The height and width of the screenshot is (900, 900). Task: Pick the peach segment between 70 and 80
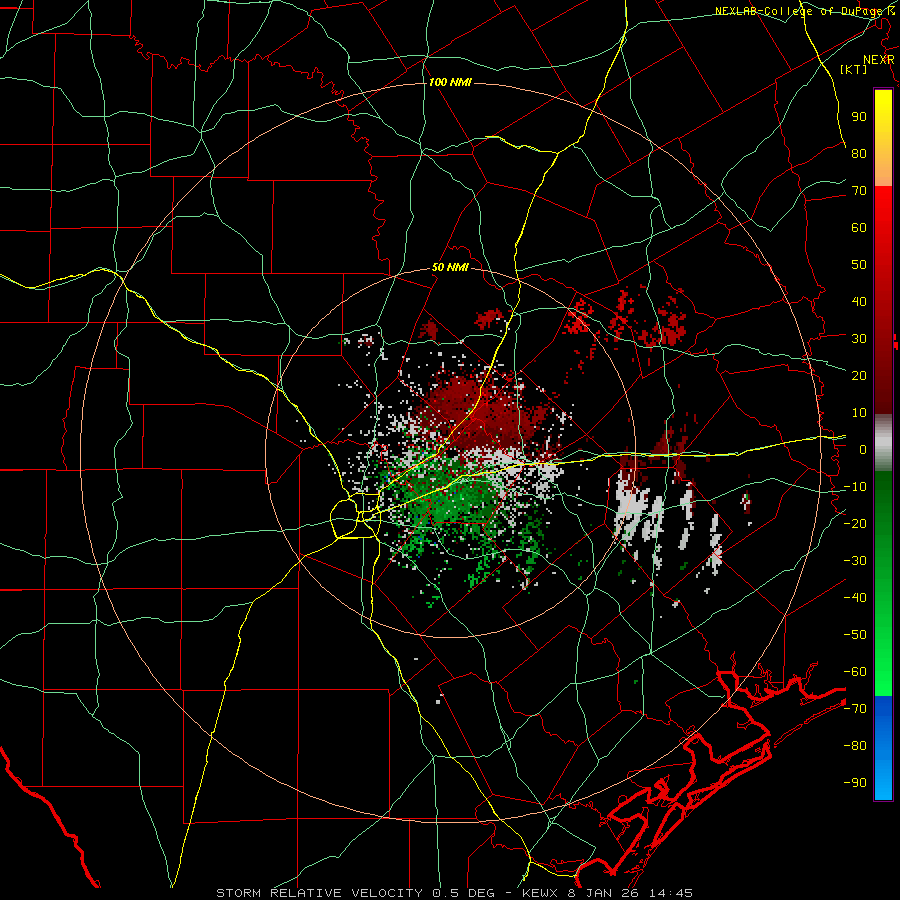pyautogui.click(x=883, y=170)
